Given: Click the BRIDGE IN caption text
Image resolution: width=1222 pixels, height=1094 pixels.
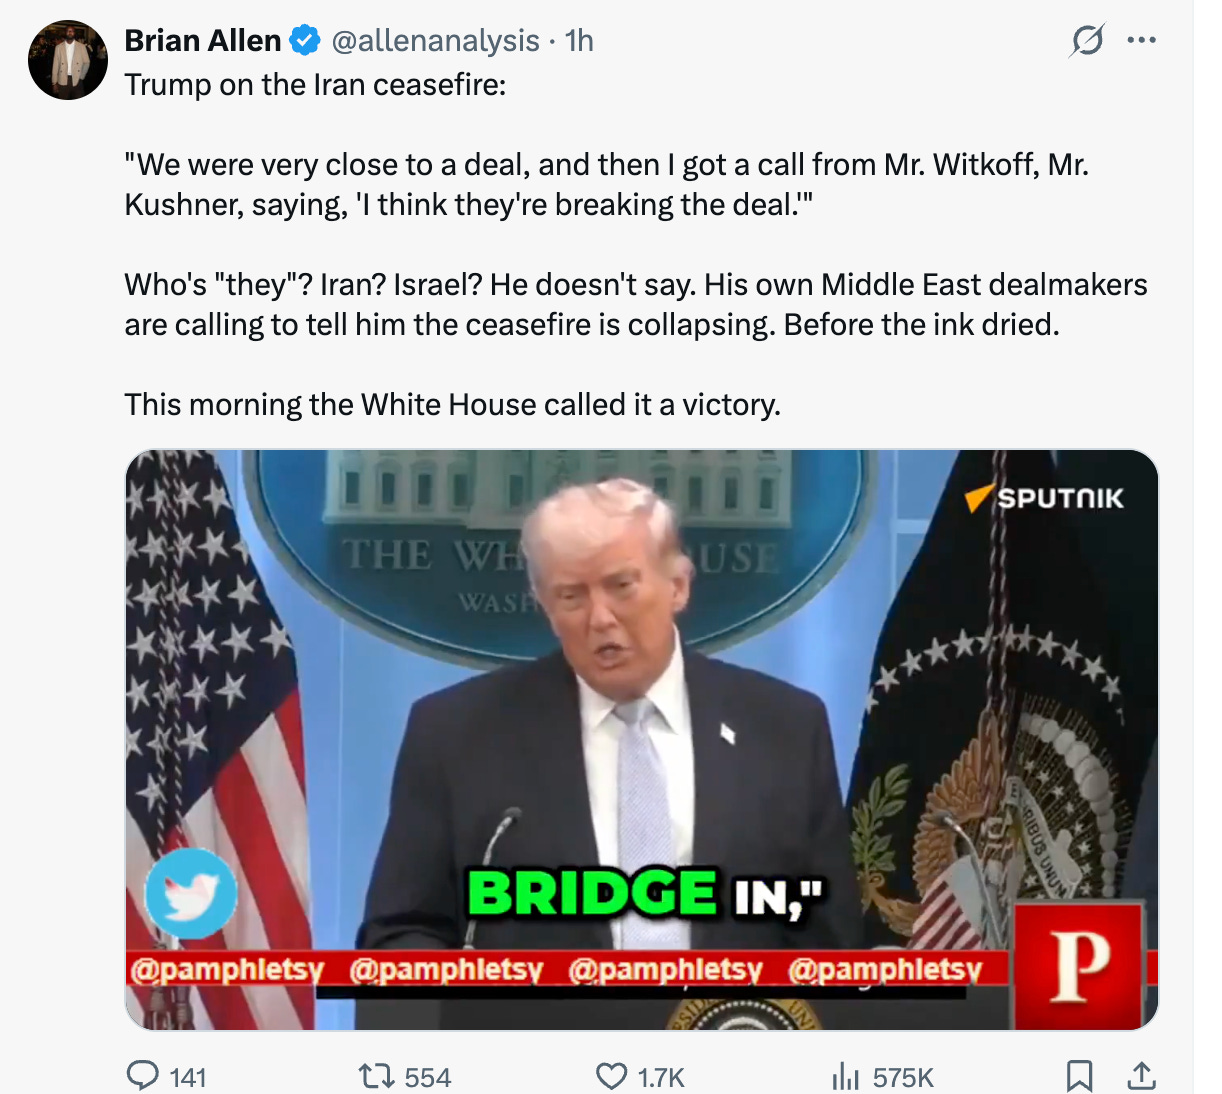Looking at the screenshot, I should pyautogui.click(x=645, y=893).
